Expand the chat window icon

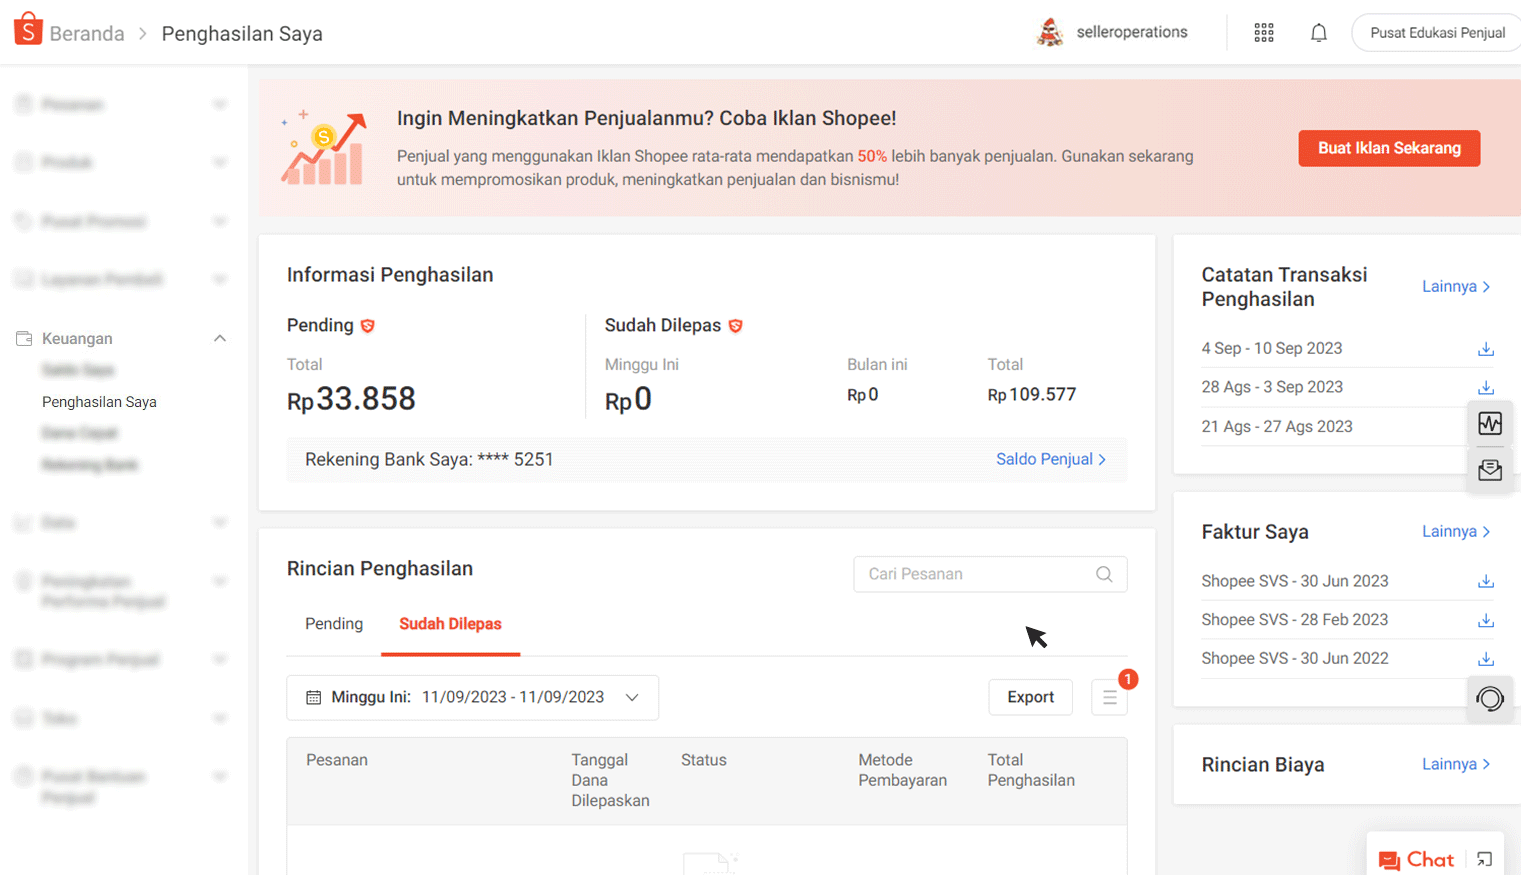click(1485, 859)
